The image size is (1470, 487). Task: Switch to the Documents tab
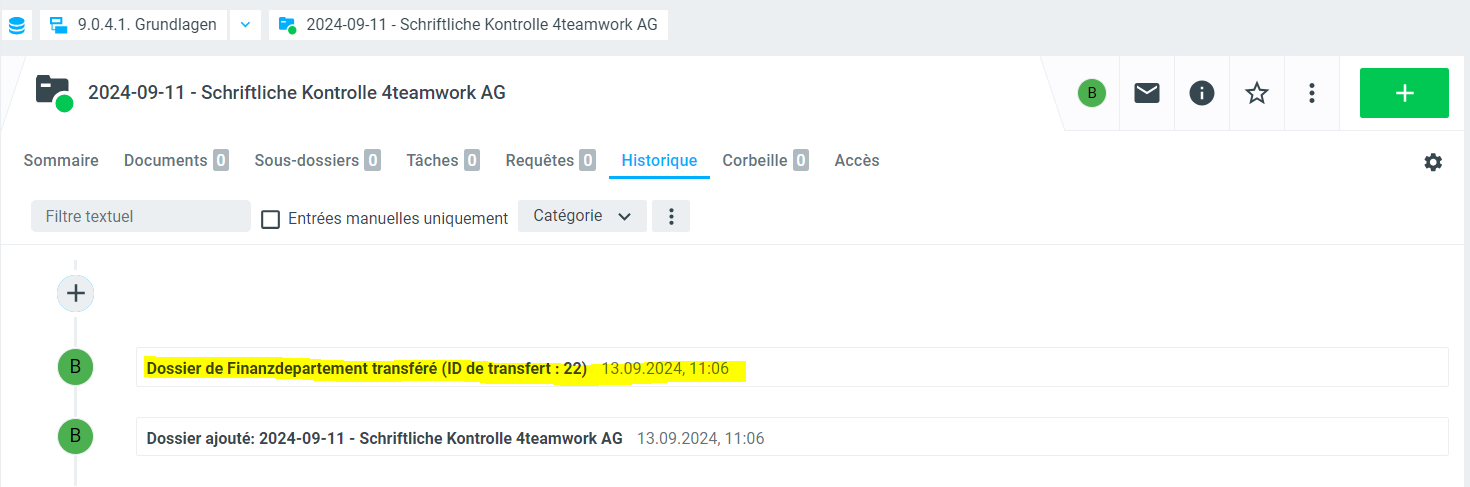click(x=166, y=160)
